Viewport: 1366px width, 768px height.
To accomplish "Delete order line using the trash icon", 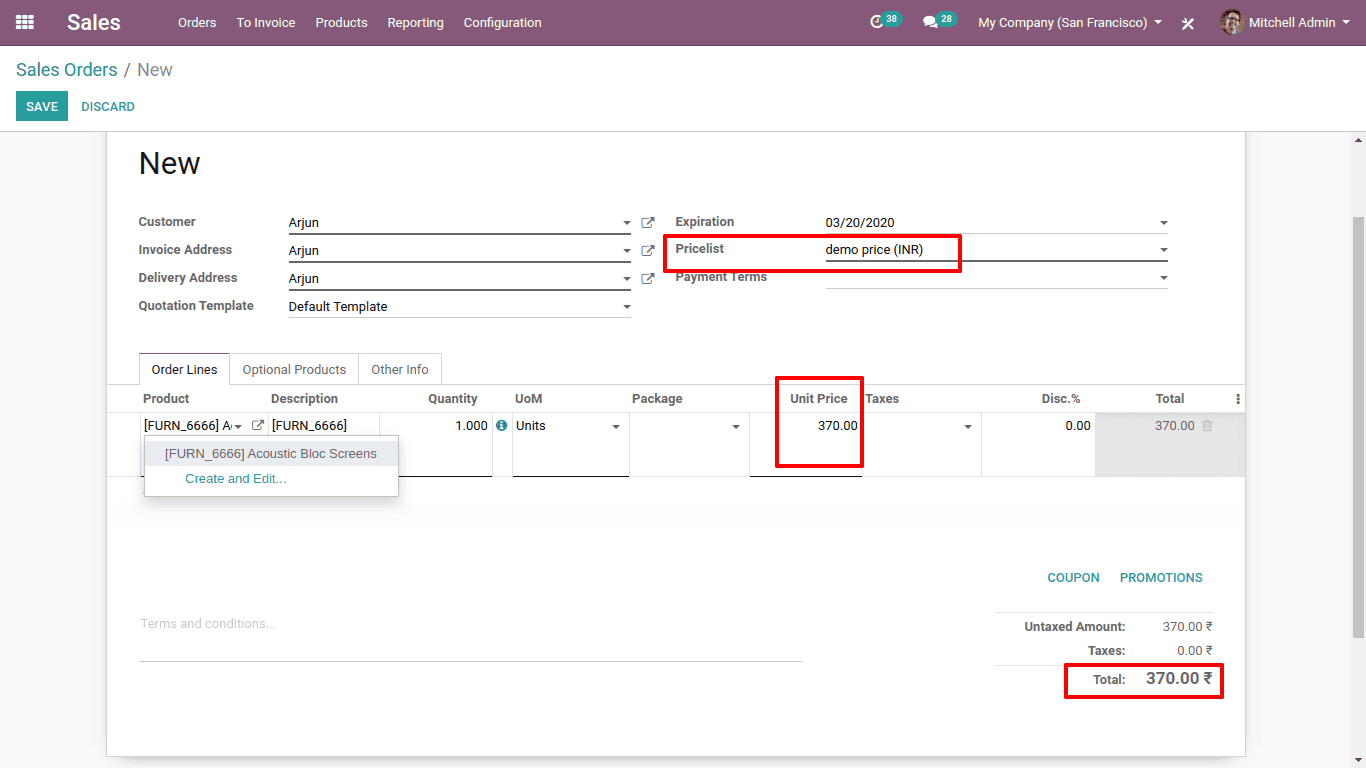I will 1207,426.
